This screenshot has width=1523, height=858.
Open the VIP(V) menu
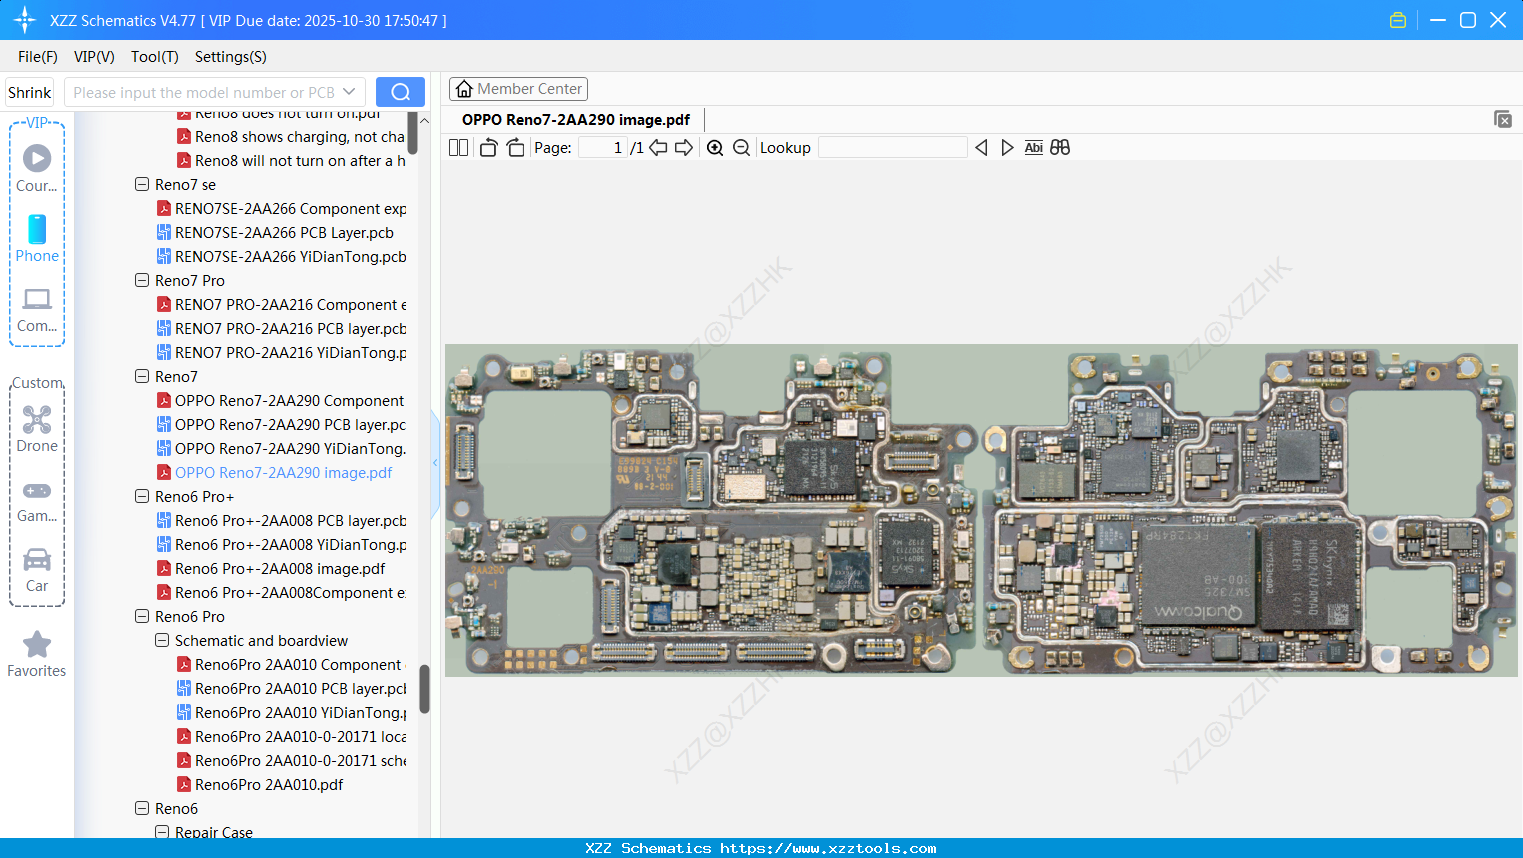tap(94, 57)
